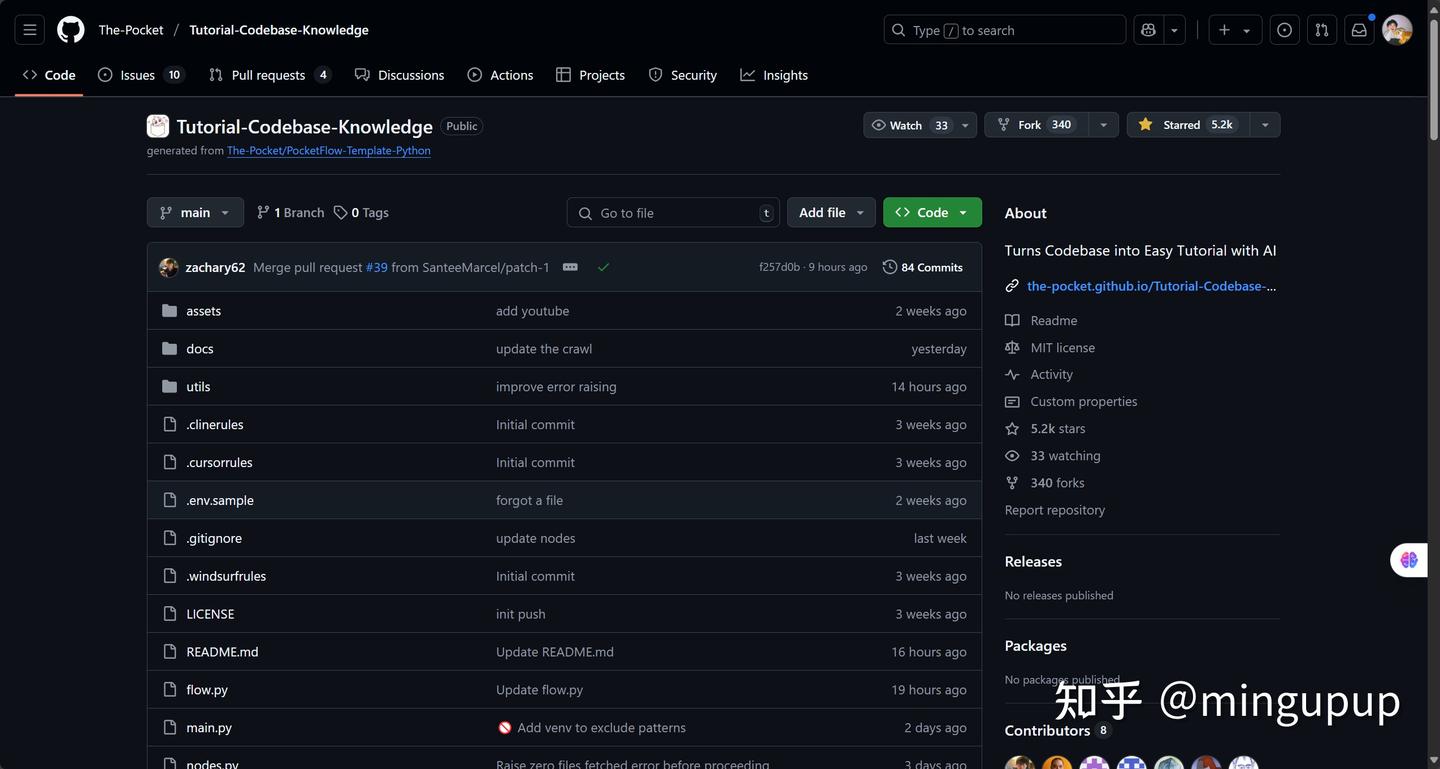Screen dimensions: 1440x769
Task: Open the Add file dropdown
Action: 831,212
